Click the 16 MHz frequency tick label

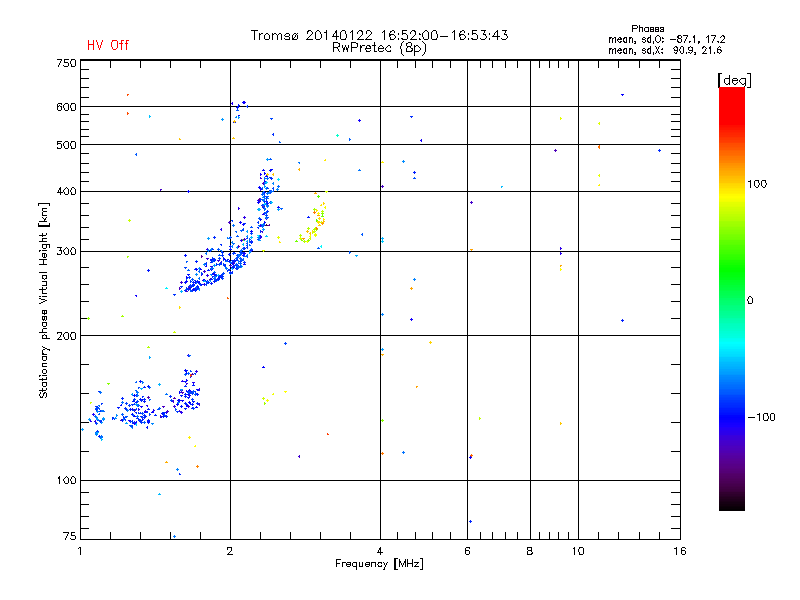[x=680, y=551]
